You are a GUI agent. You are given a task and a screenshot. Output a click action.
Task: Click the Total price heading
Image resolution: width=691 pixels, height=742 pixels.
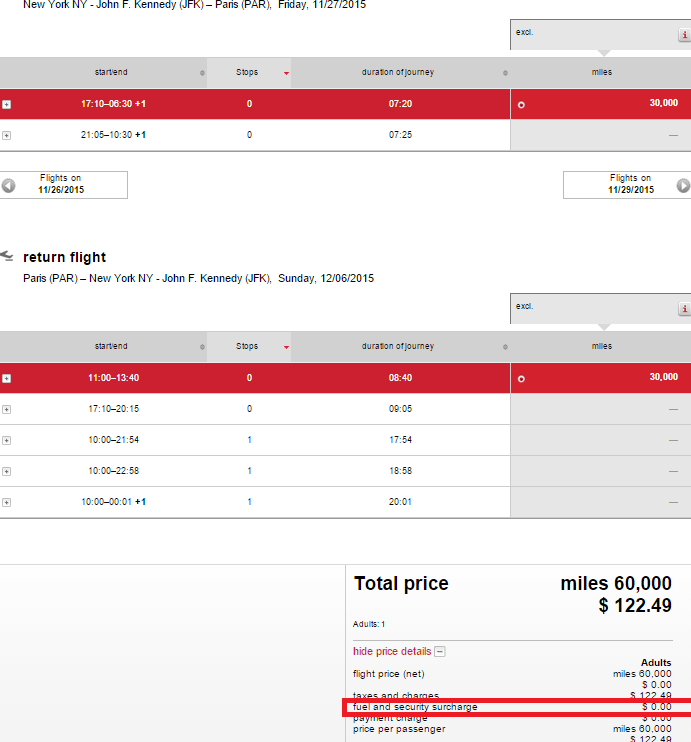tap(401, 583)
